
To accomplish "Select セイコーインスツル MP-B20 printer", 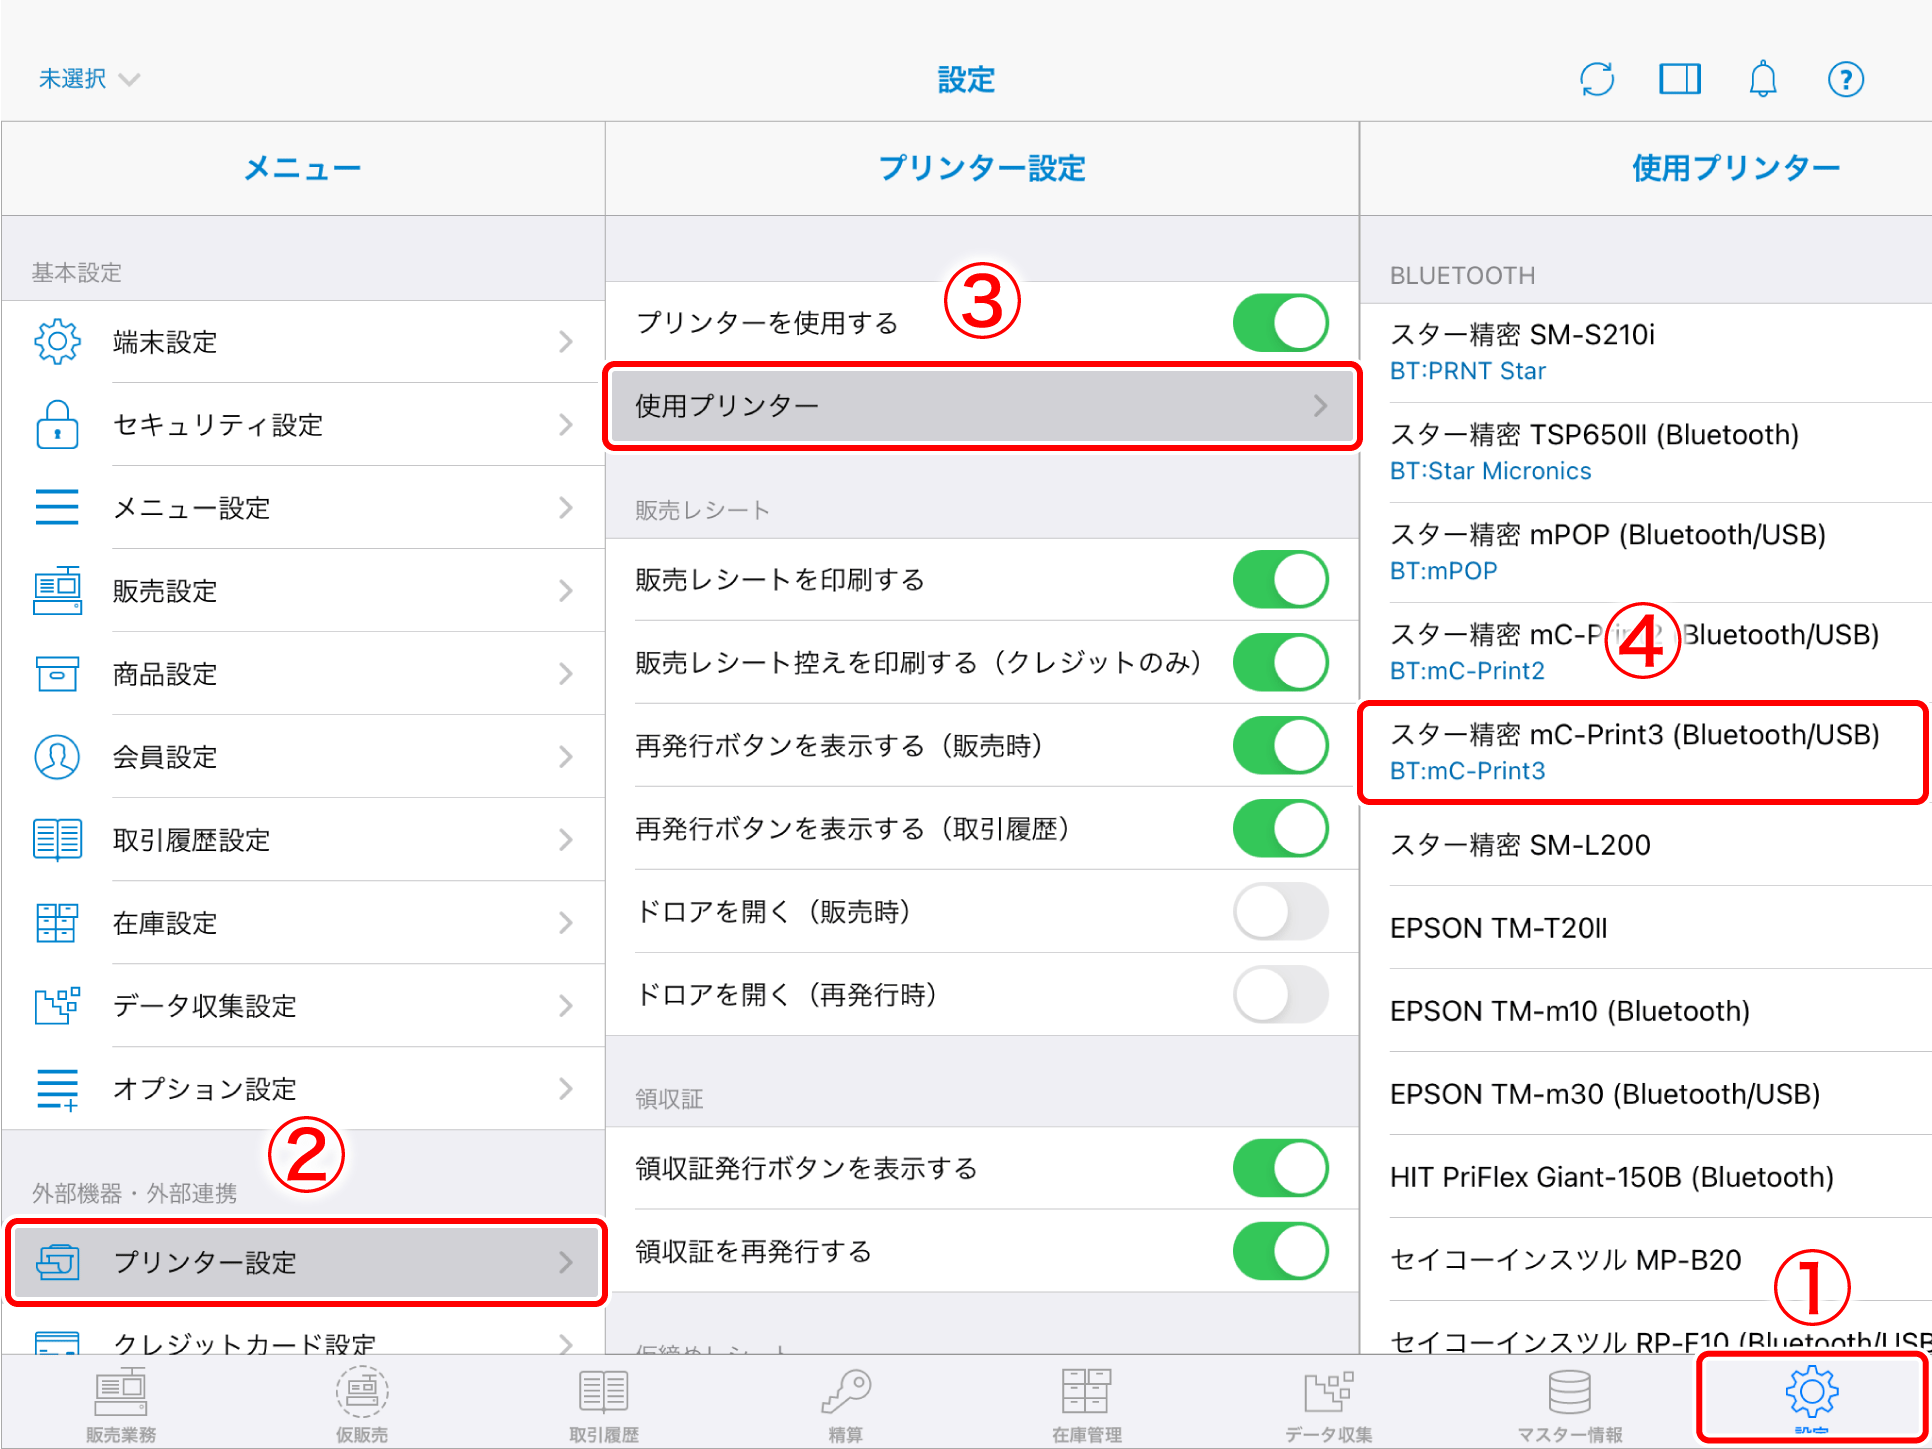I will pos(1646,1260).
